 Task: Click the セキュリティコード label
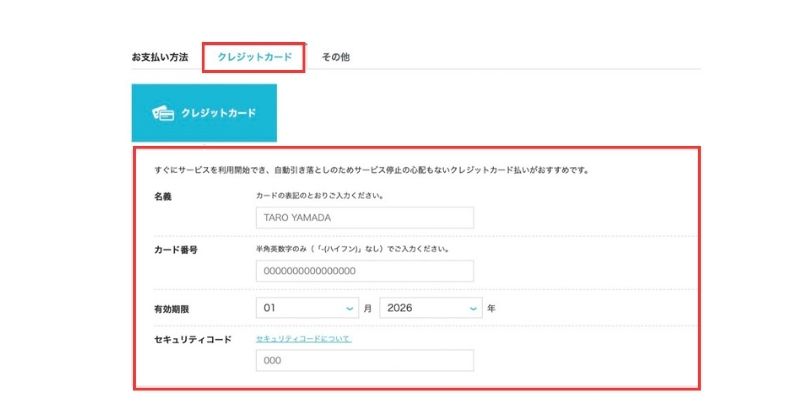coord(193,339)
